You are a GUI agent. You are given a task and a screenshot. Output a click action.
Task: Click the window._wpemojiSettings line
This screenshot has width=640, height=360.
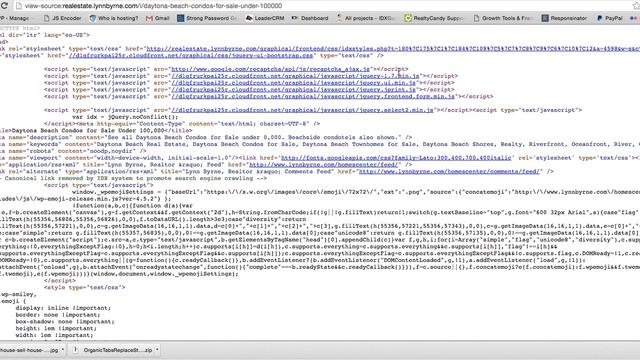click(x=356, y=192)
